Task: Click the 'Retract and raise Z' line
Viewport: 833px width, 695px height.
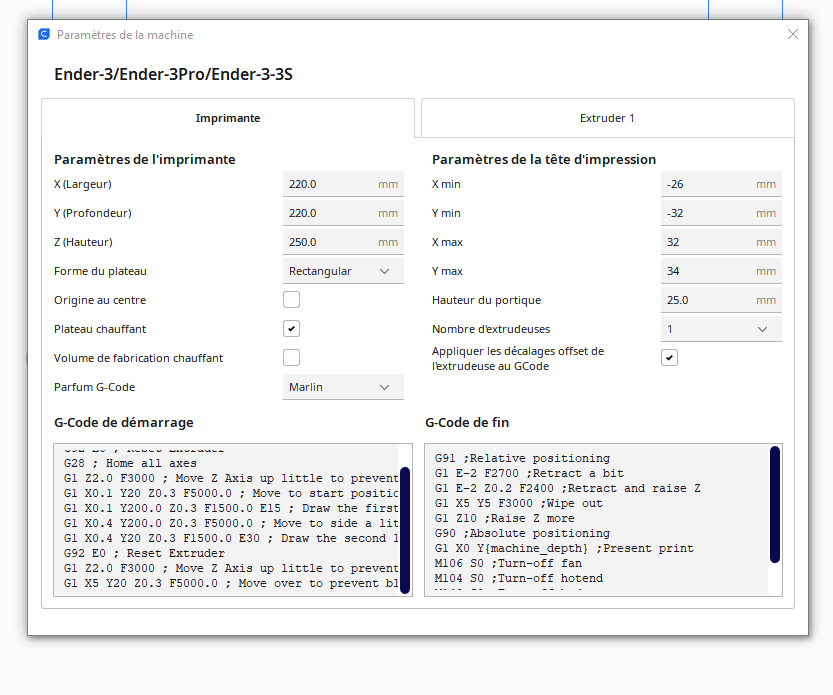Action: pyautogui.click(x=567, y=488)
